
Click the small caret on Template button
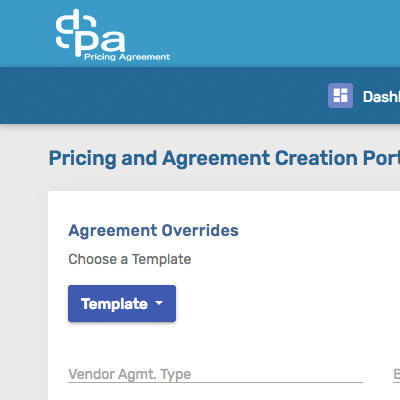(x=159, y=303)
